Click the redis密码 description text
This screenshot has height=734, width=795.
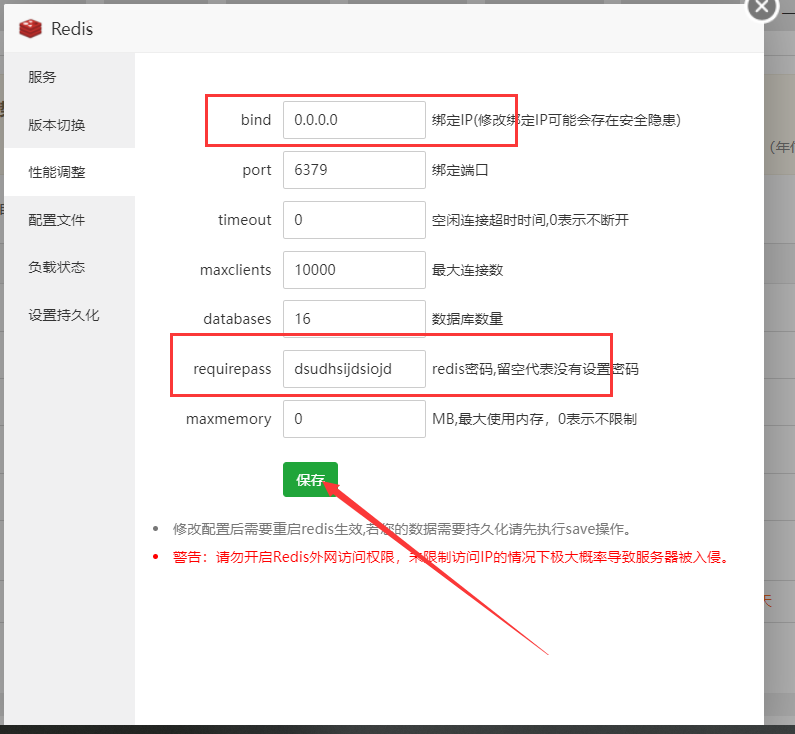pos(535,369)
